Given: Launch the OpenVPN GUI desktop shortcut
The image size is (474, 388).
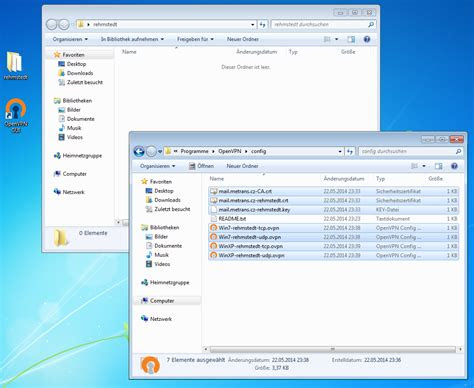Looking at the screenshot, I should pos(16,115).
